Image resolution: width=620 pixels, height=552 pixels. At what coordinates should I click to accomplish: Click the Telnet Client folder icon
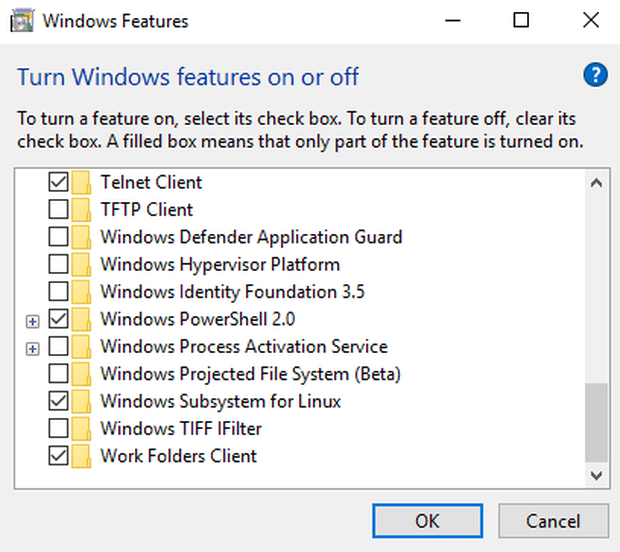(x=81, y=182)
